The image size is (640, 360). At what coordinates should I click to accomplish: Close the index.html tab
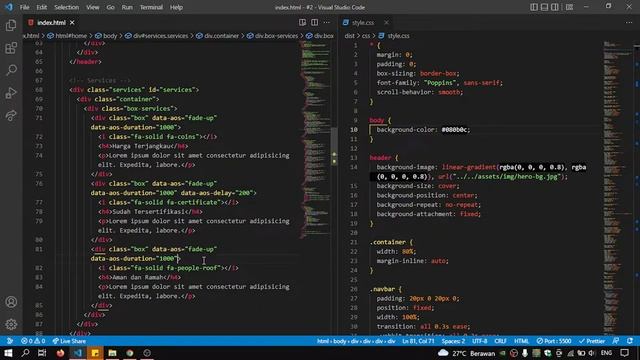[x=72, y=22]
